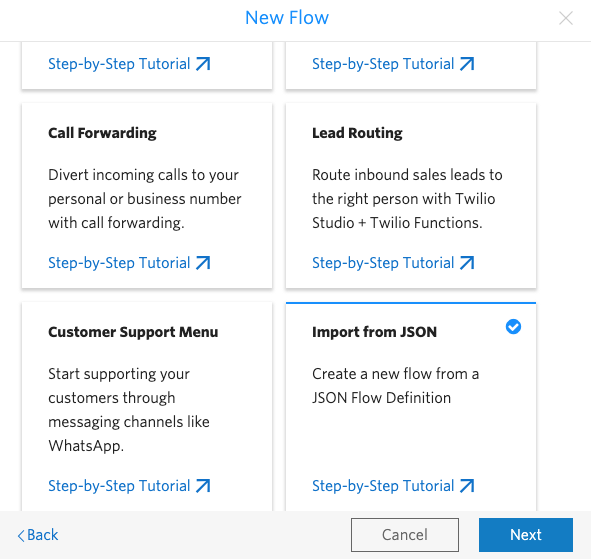The height and width of the screenshot is (559, 591).
Task: Click external arrow icon under Customer Support Menu
Action: [x=203, y=486]
